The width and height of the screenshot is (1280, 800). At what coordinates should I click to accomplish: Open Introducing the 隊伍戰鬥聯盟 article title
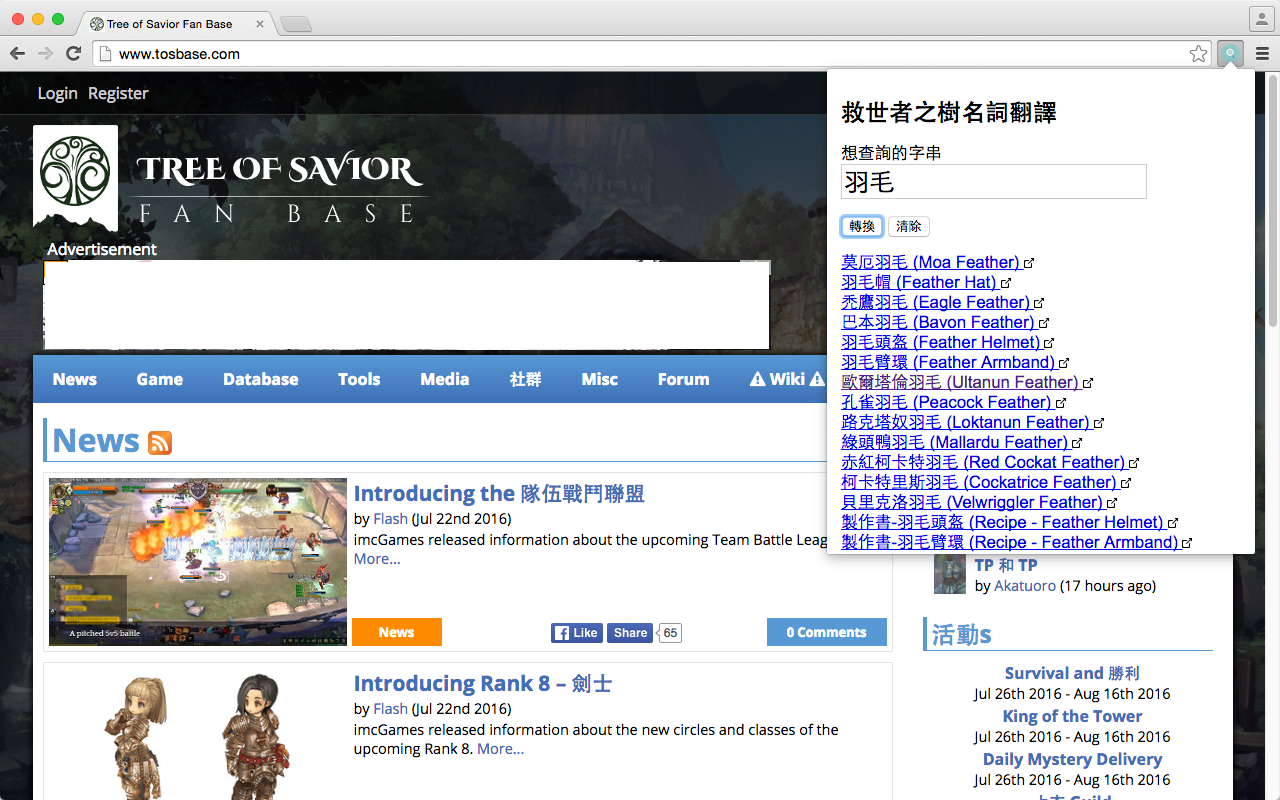click(x=499, y=493)
